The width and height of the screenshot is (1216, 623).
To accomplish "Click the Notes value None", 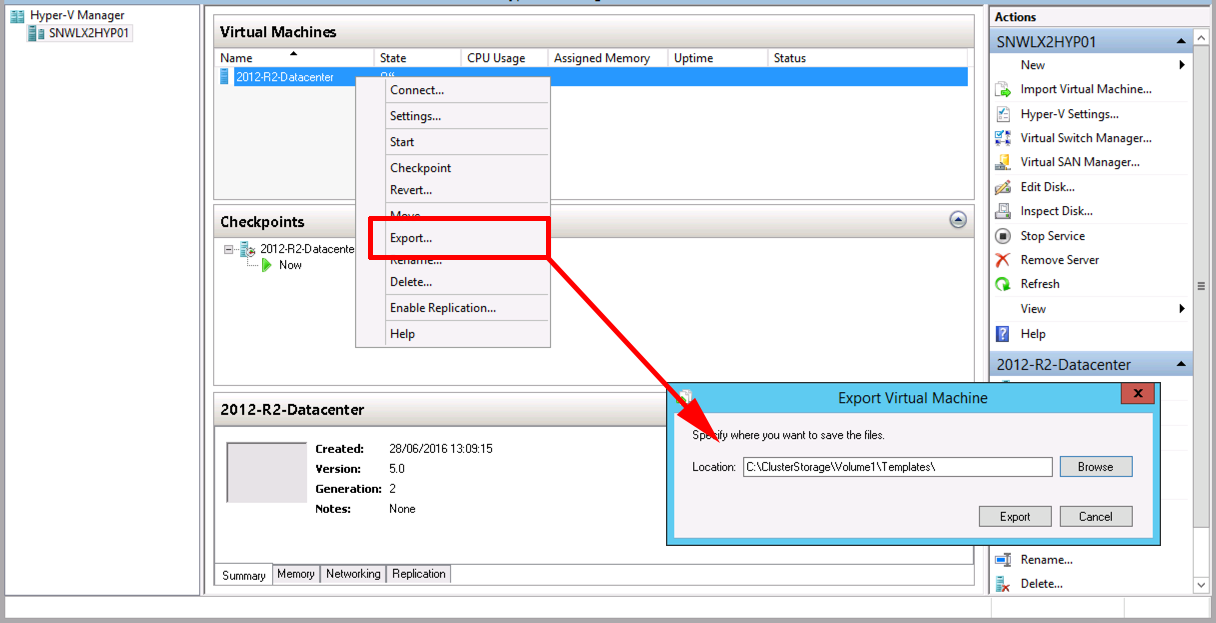I will 402,509.
